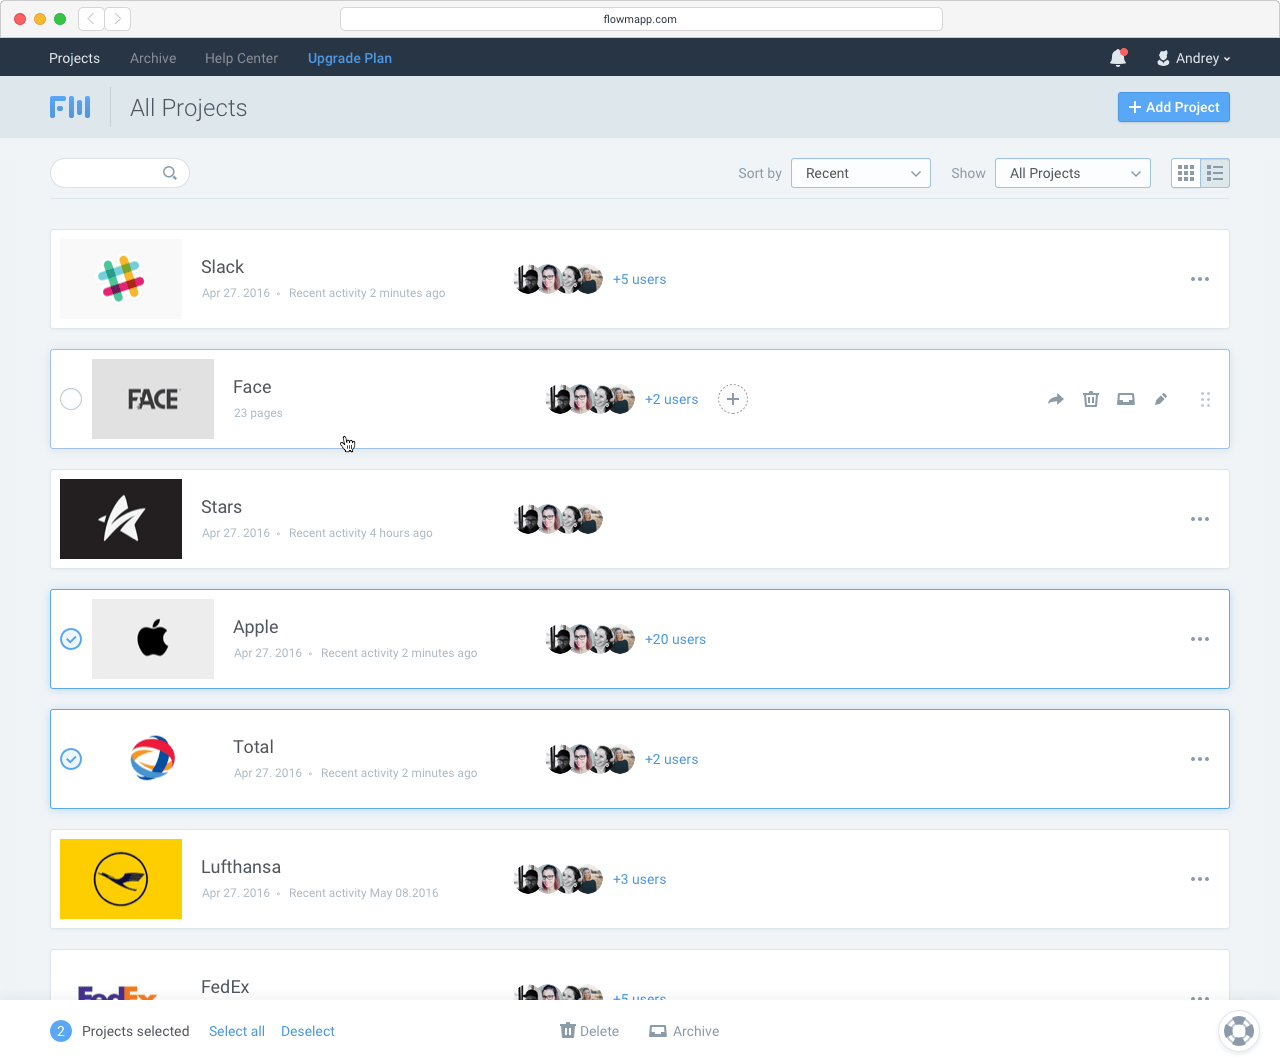Image resolution: width=1280 pixels, height=1062 pixels.
Task: Click the drag handle on Face row
Action: pyautogui.click(x=1205, y=399)
